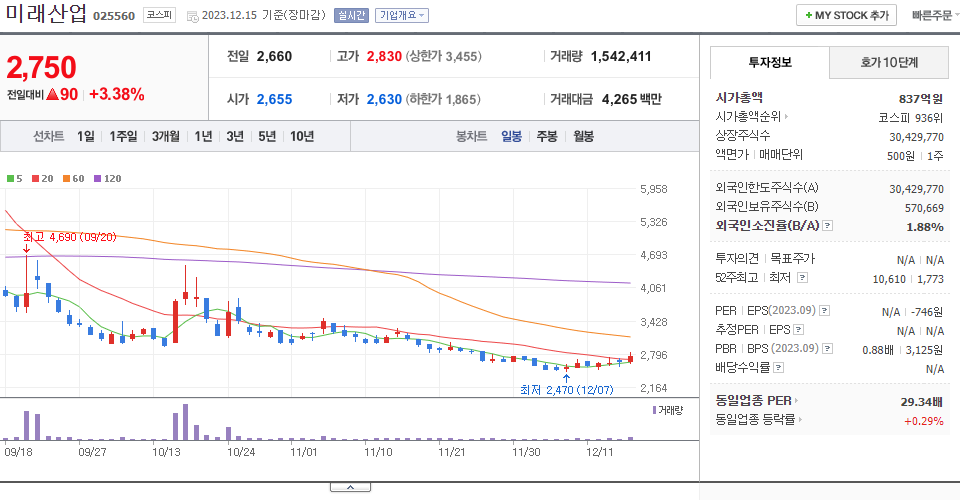Select the 주봉 candle chart
The image size is (960, 500).
click(547, 136)
